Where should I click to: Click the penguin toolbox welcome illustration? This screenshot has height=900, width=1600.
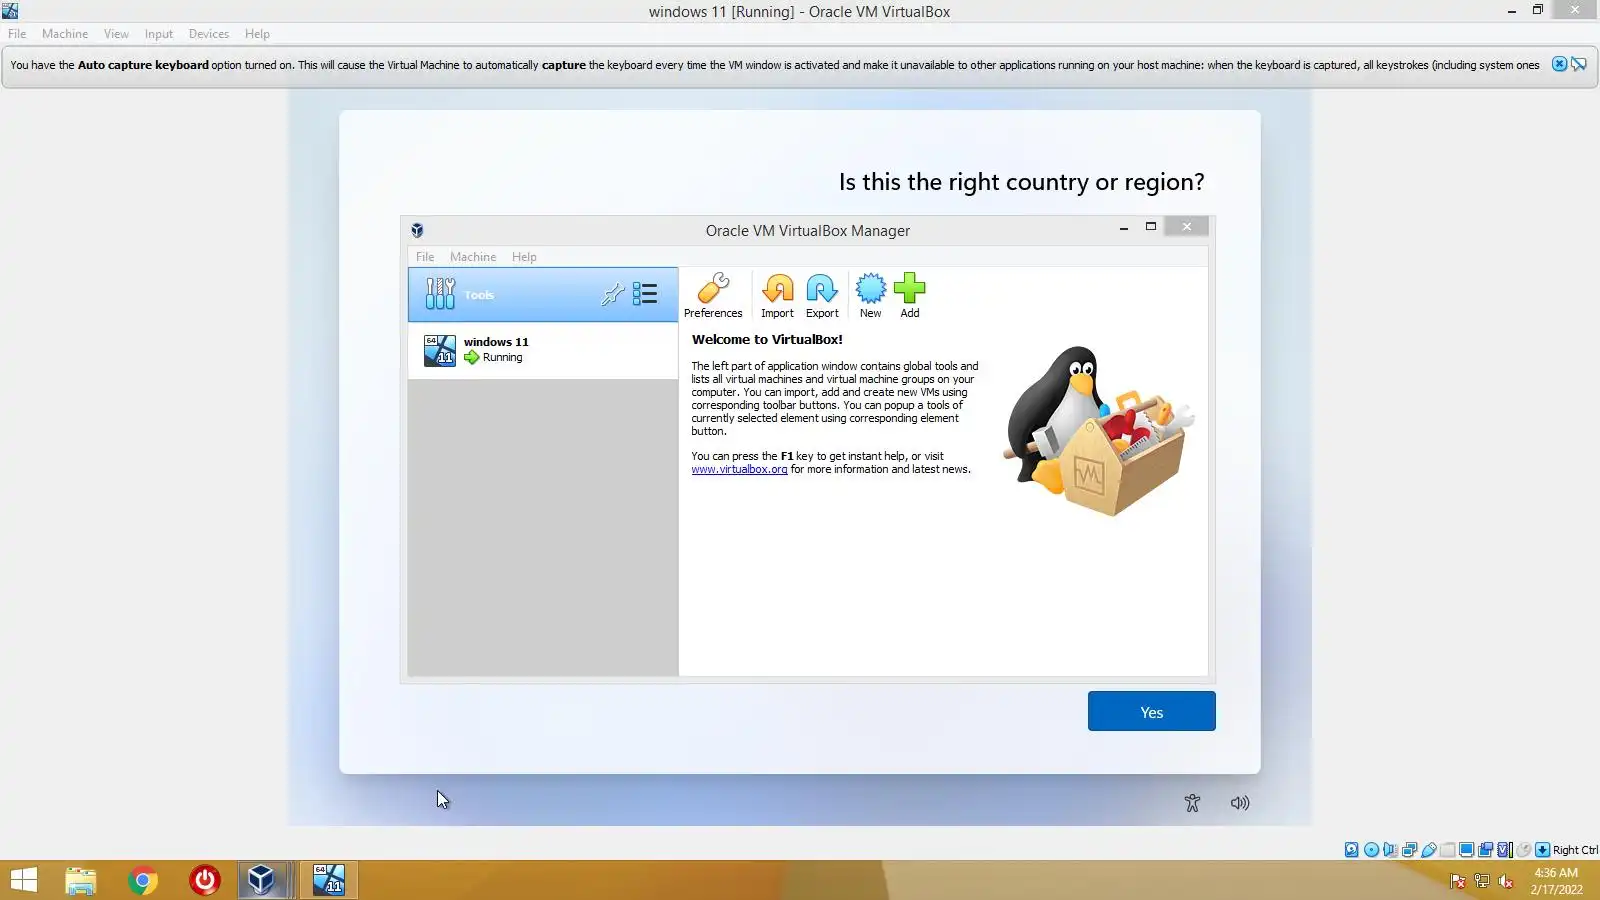[x=1099, y=431]
